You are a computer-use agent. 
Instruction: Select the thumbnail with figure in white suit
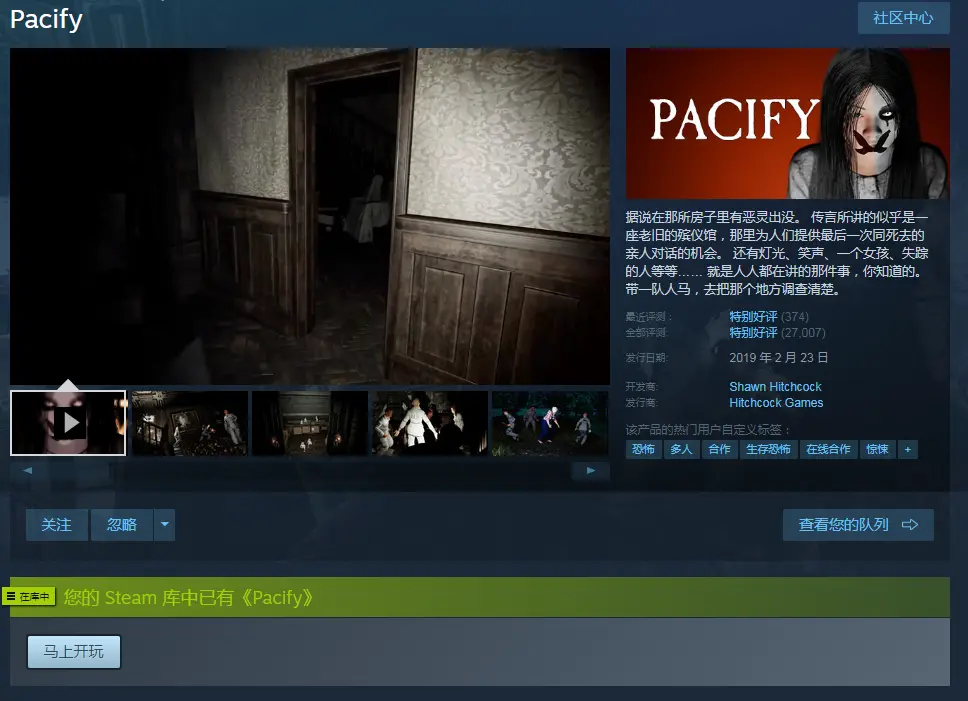tap(430, 423)
